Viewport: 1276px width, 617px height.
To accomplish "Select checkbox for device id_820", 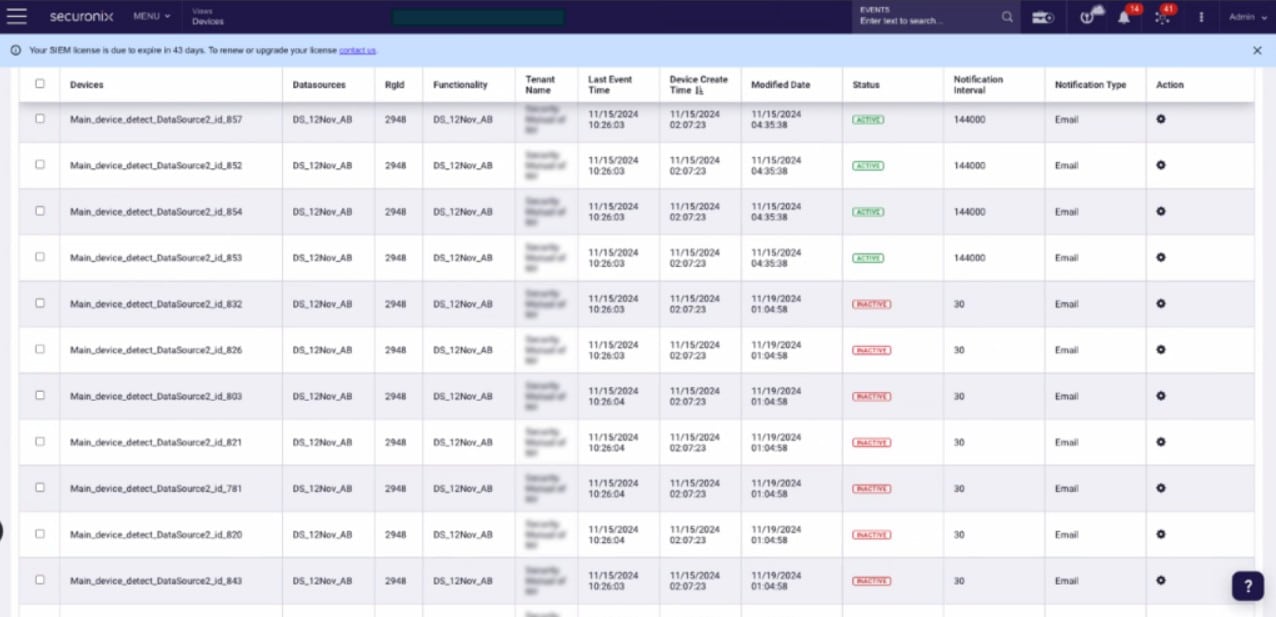I will 40,534.
